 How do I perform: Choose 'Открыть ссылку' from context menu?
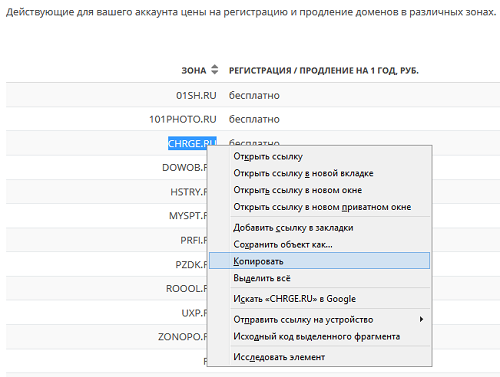[319, 156]
